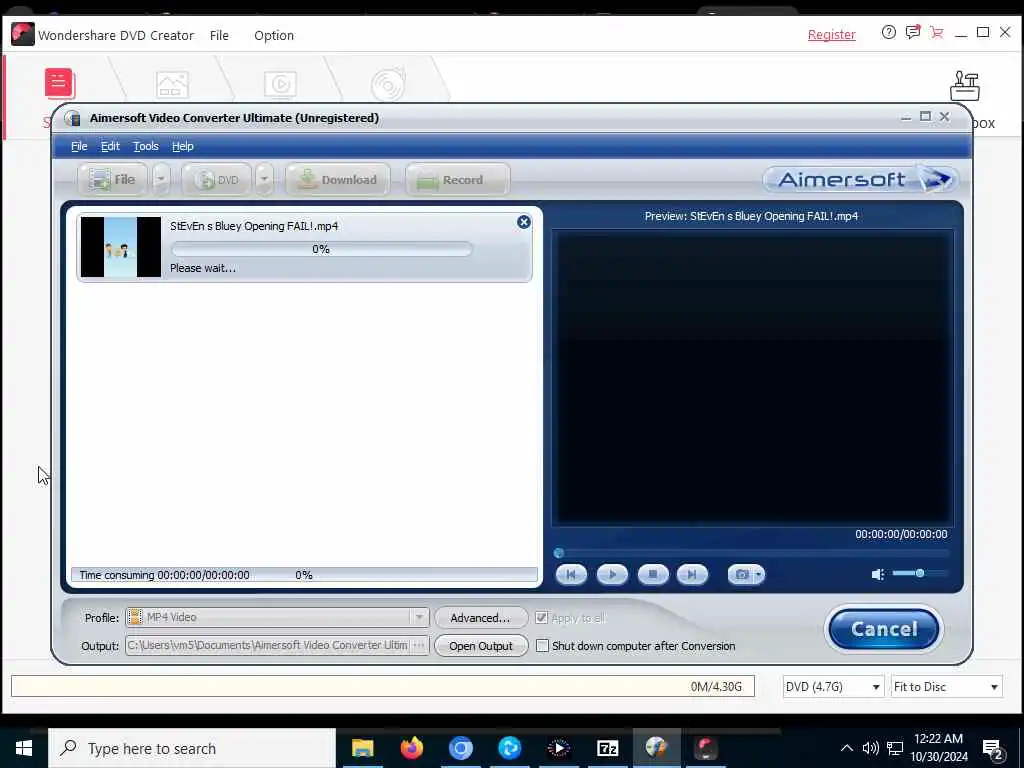
Task: Click the Please wait… status text
Action: (x=203, y=268)
